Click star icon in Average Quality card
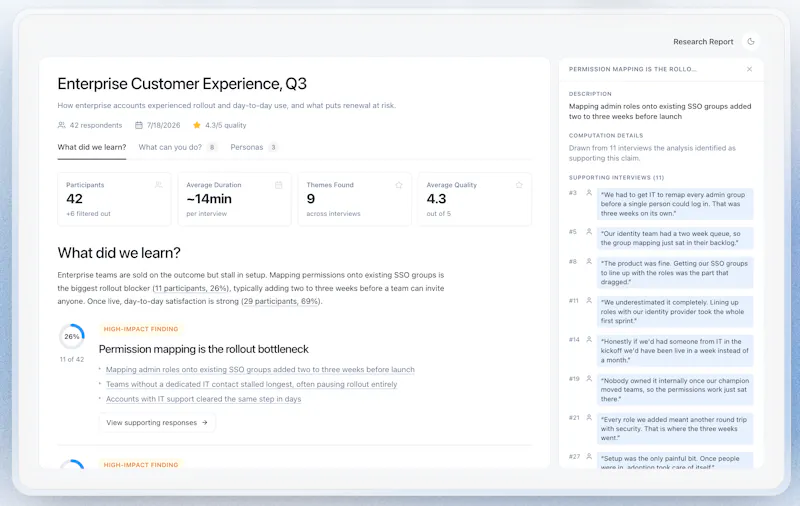Viewport: 800px width, 506px height. point(519,185)
